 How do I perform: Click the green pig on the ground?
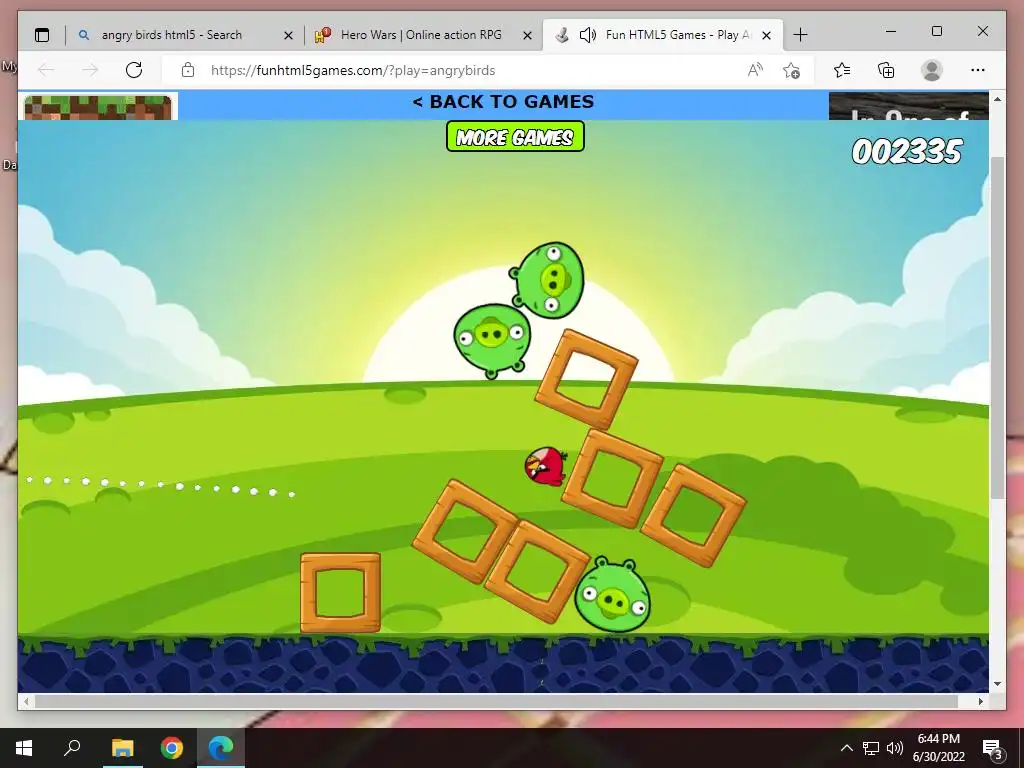[x=613, y=594]
